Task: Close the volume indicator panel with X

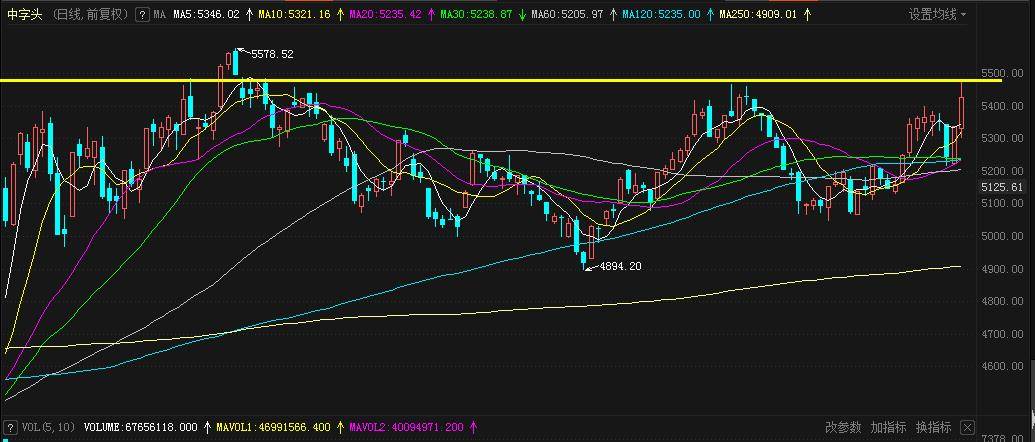Action: tap(967, 427)
